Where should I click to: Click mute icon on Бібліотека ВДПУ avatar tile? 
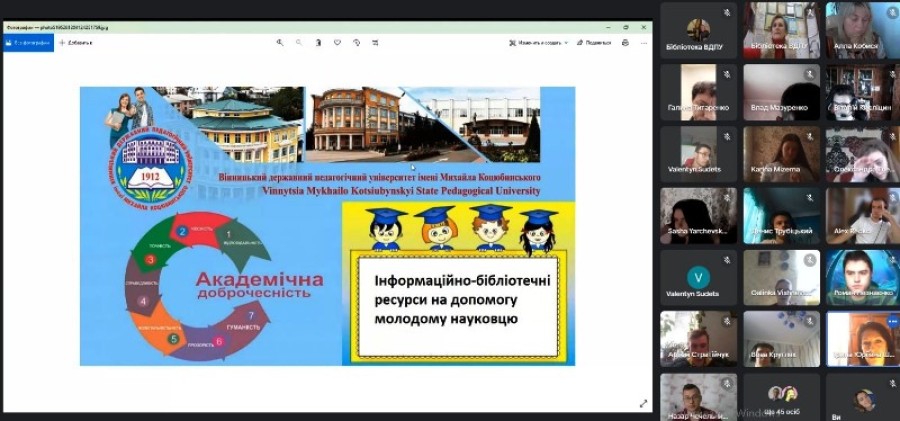727,12
